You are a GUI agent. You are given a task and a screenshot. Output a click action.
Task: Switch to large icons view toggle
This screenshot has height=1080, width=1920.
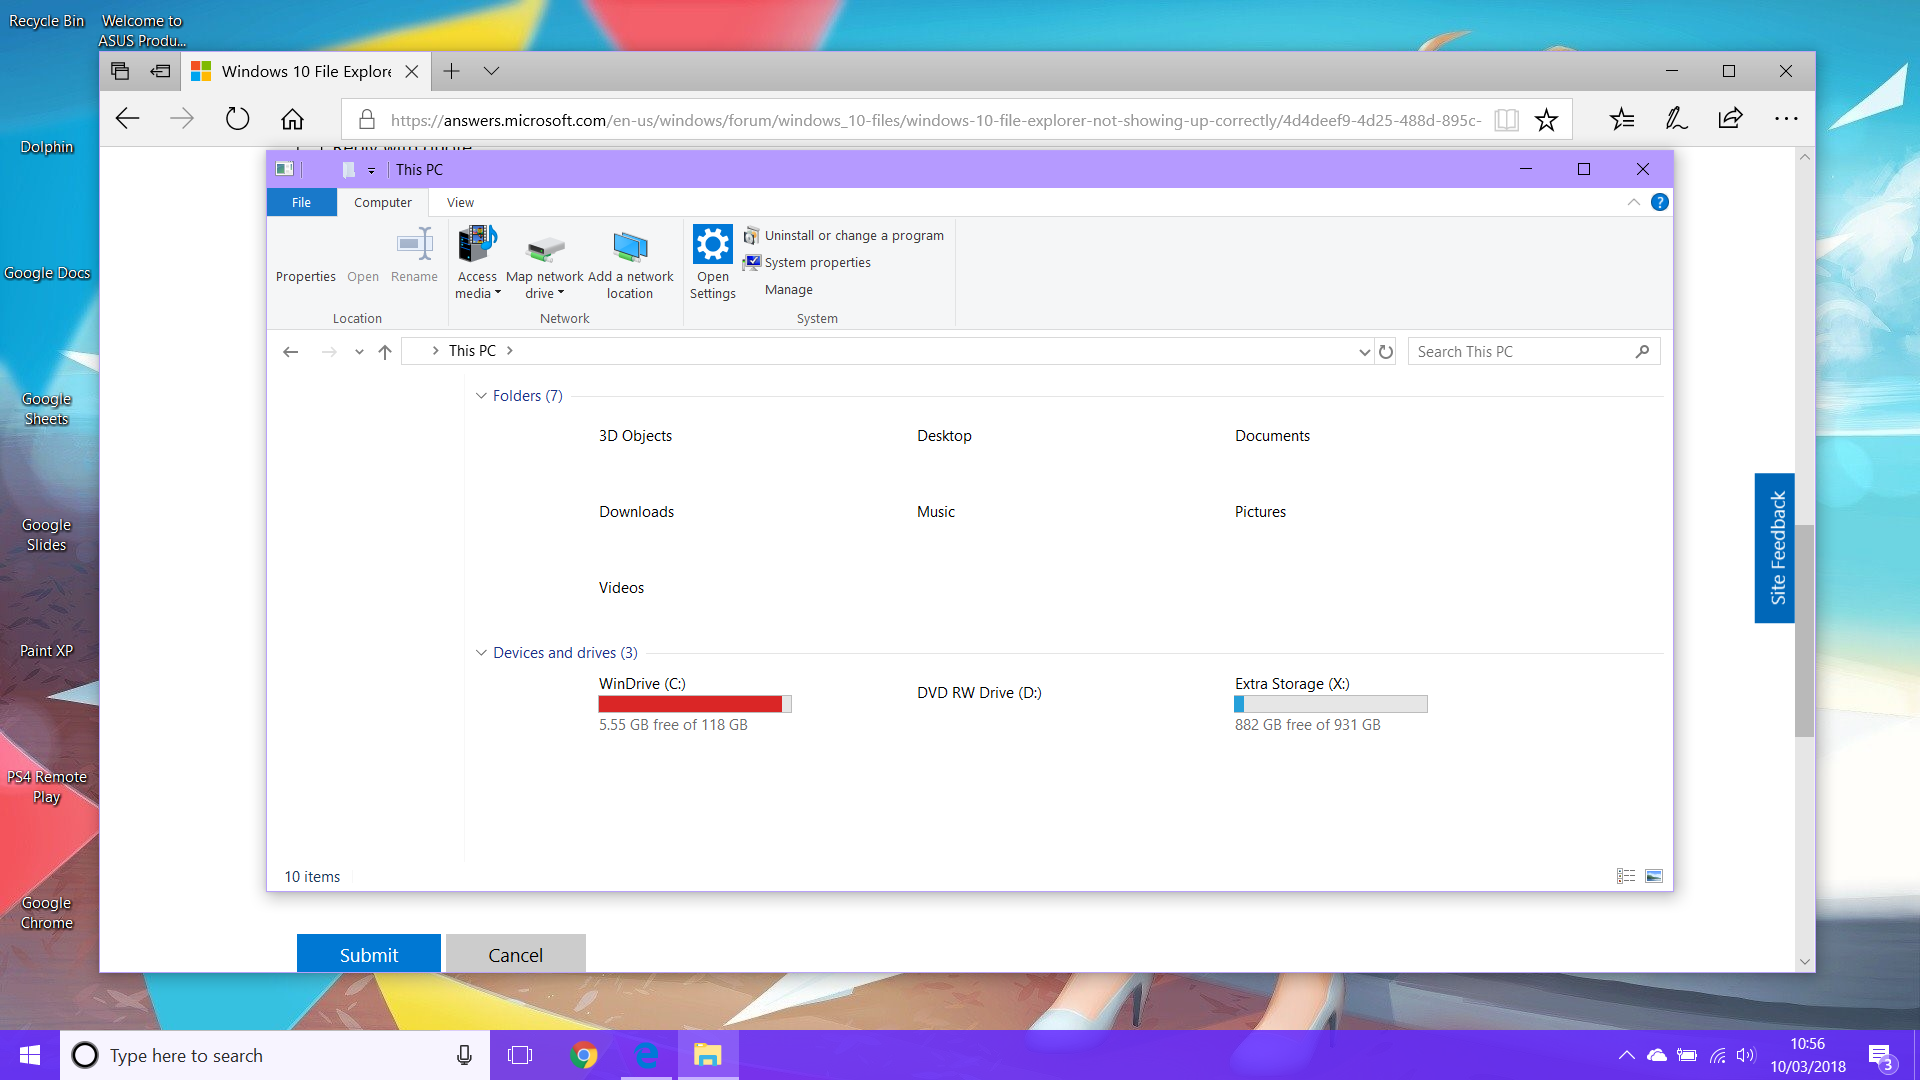pyautogui.click(x=1654, y=876)
